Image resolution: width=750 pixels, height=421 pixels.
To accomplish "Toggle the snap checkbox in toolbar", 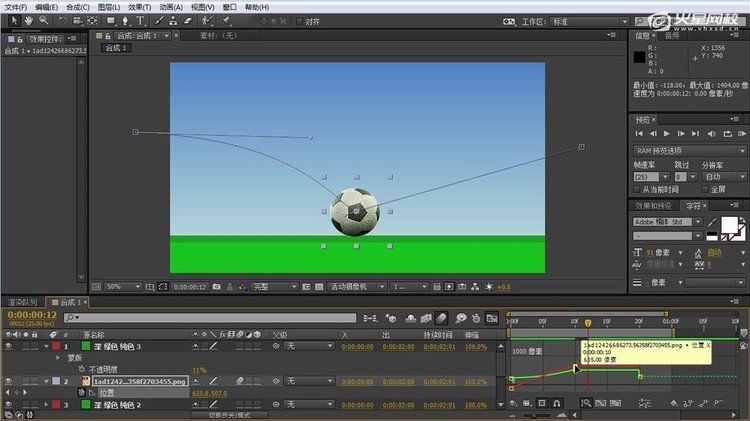I will point(299,22).
